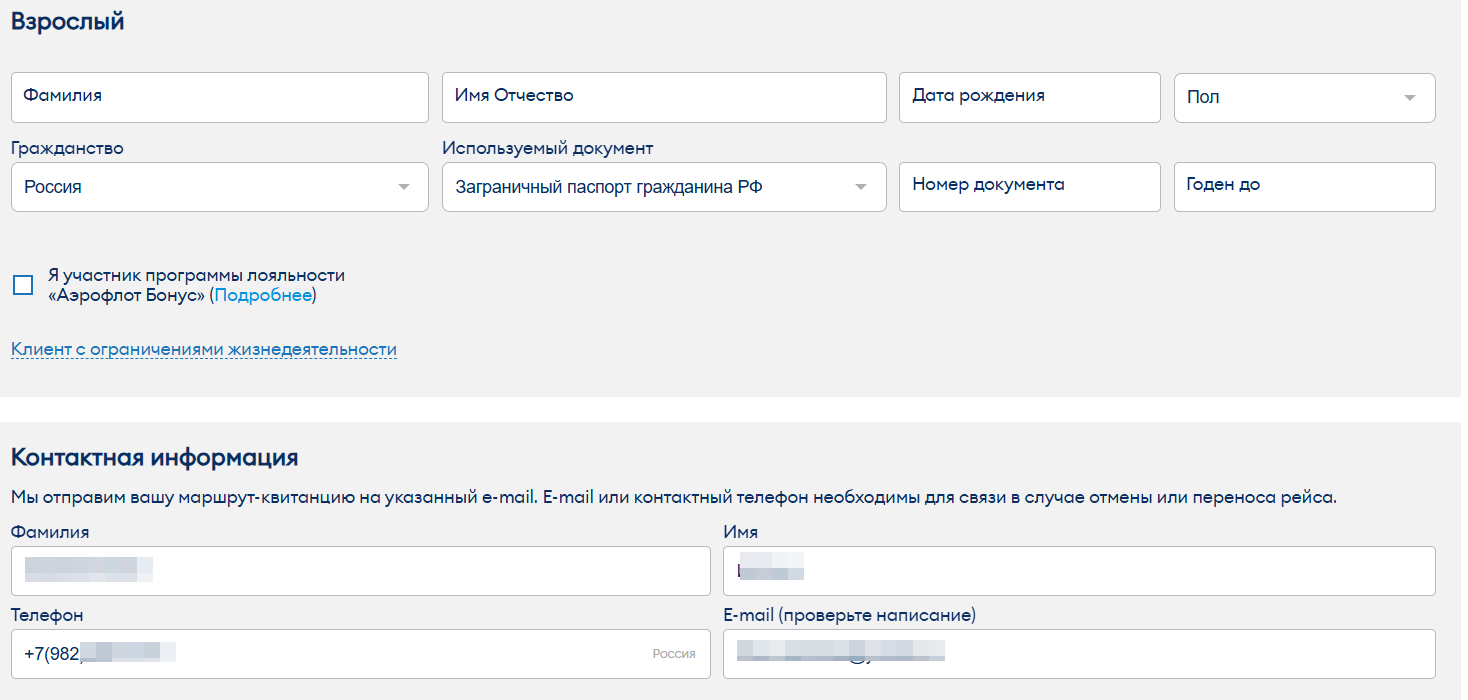The width and height of the screenshot is (1468, 700).
Task: Click the arrow icon in Пол selector
Action: pyautogui.click(x=1410, y=98)
